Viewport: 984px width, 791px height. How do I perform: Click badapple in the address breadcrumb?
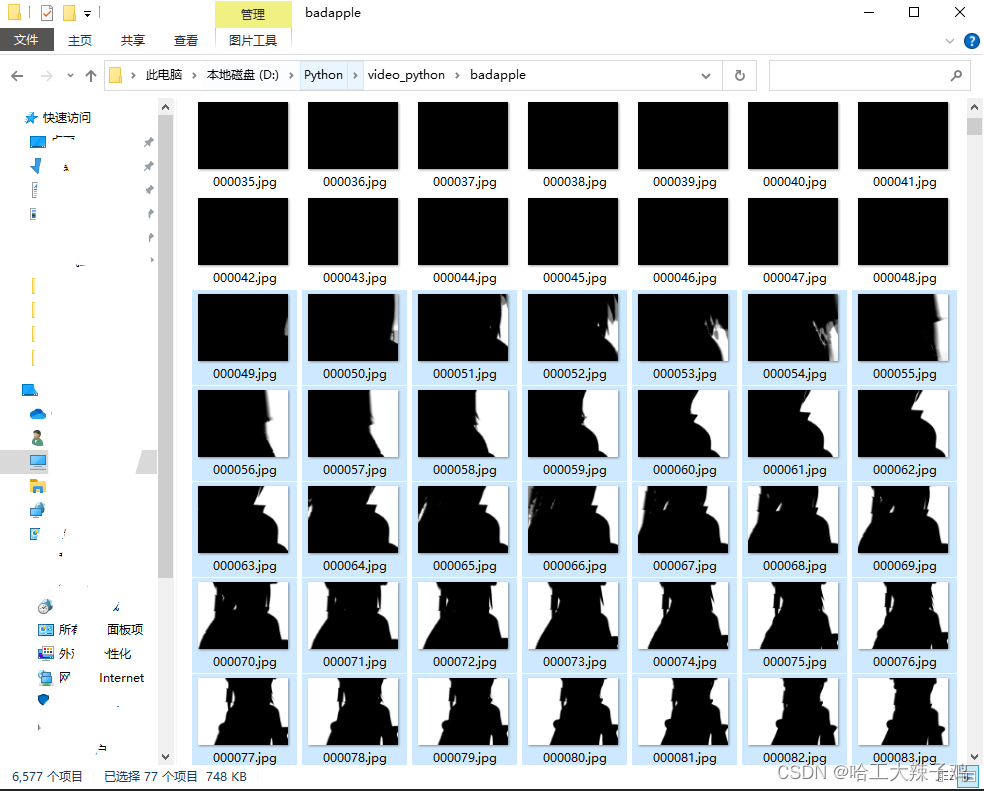click(498, 75)
